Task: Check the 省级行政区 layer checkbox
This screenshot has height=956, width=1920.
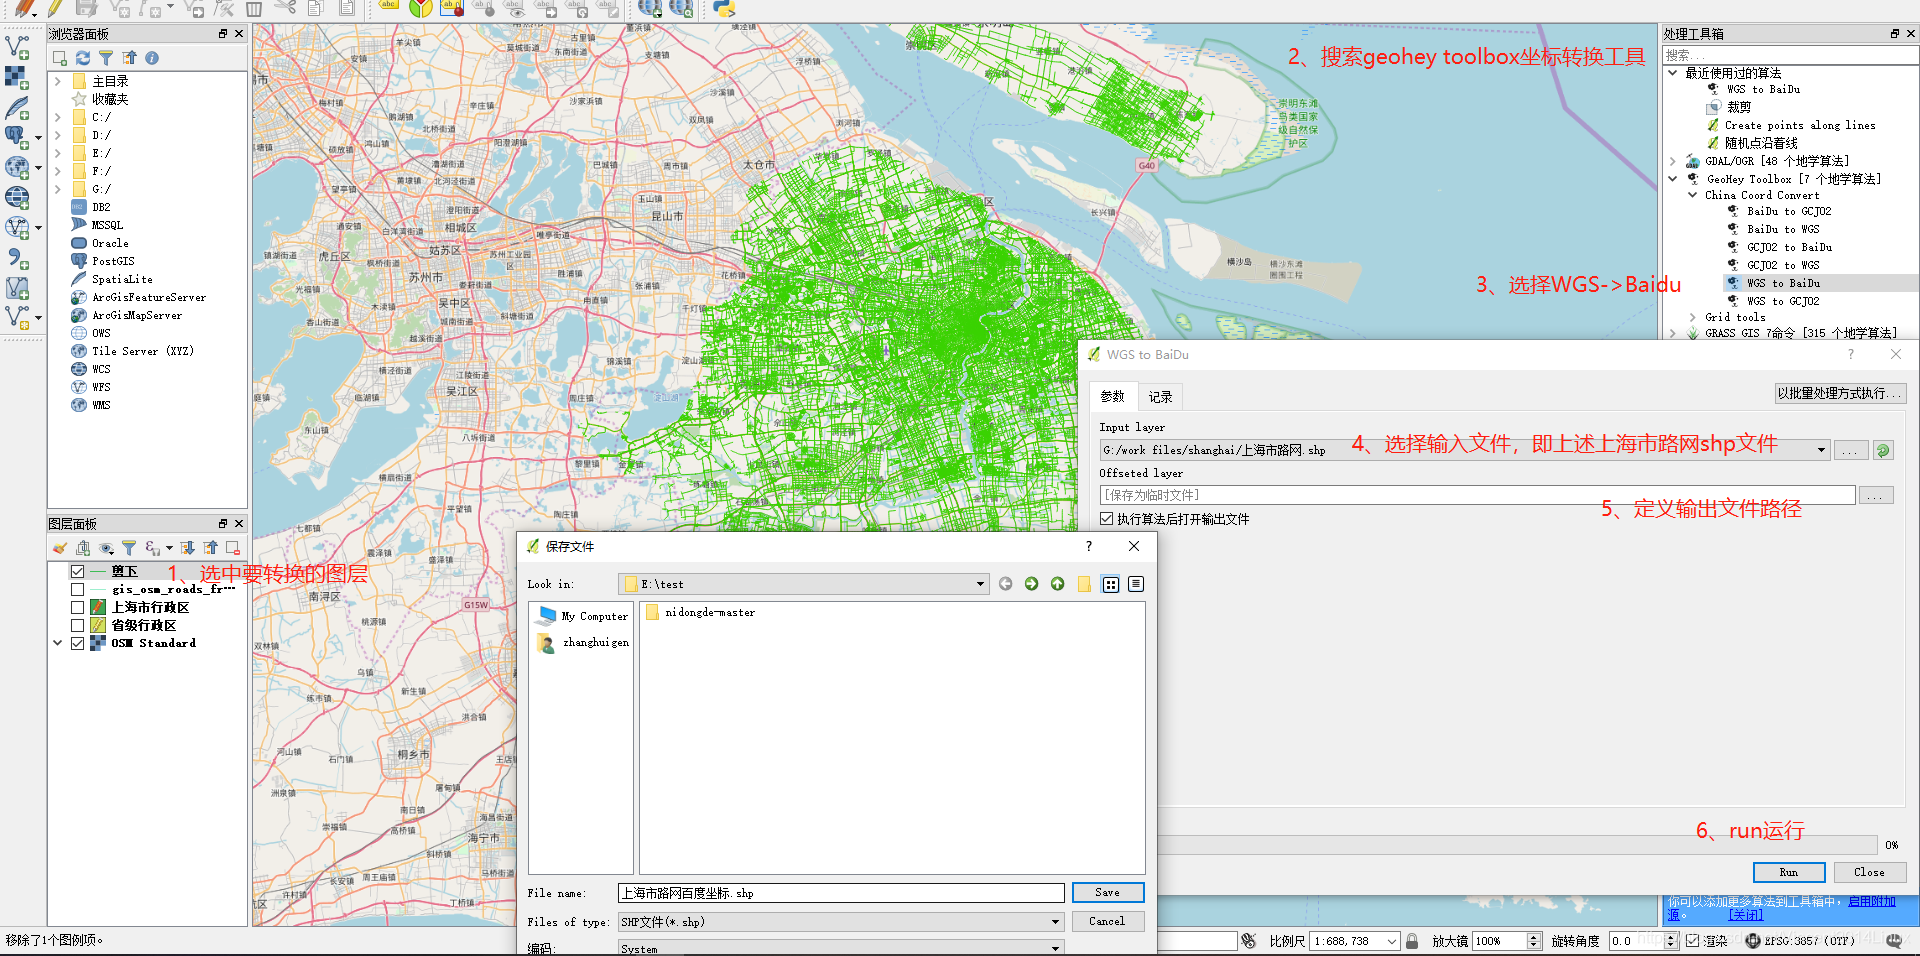Action: (77, 625)
